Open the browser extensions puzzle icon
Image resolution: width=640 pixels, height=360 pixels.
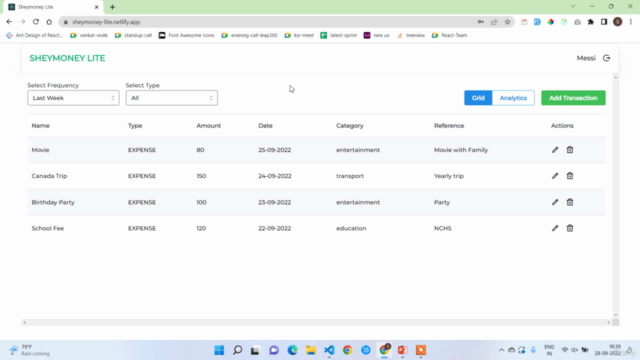[x=591, y=22]
